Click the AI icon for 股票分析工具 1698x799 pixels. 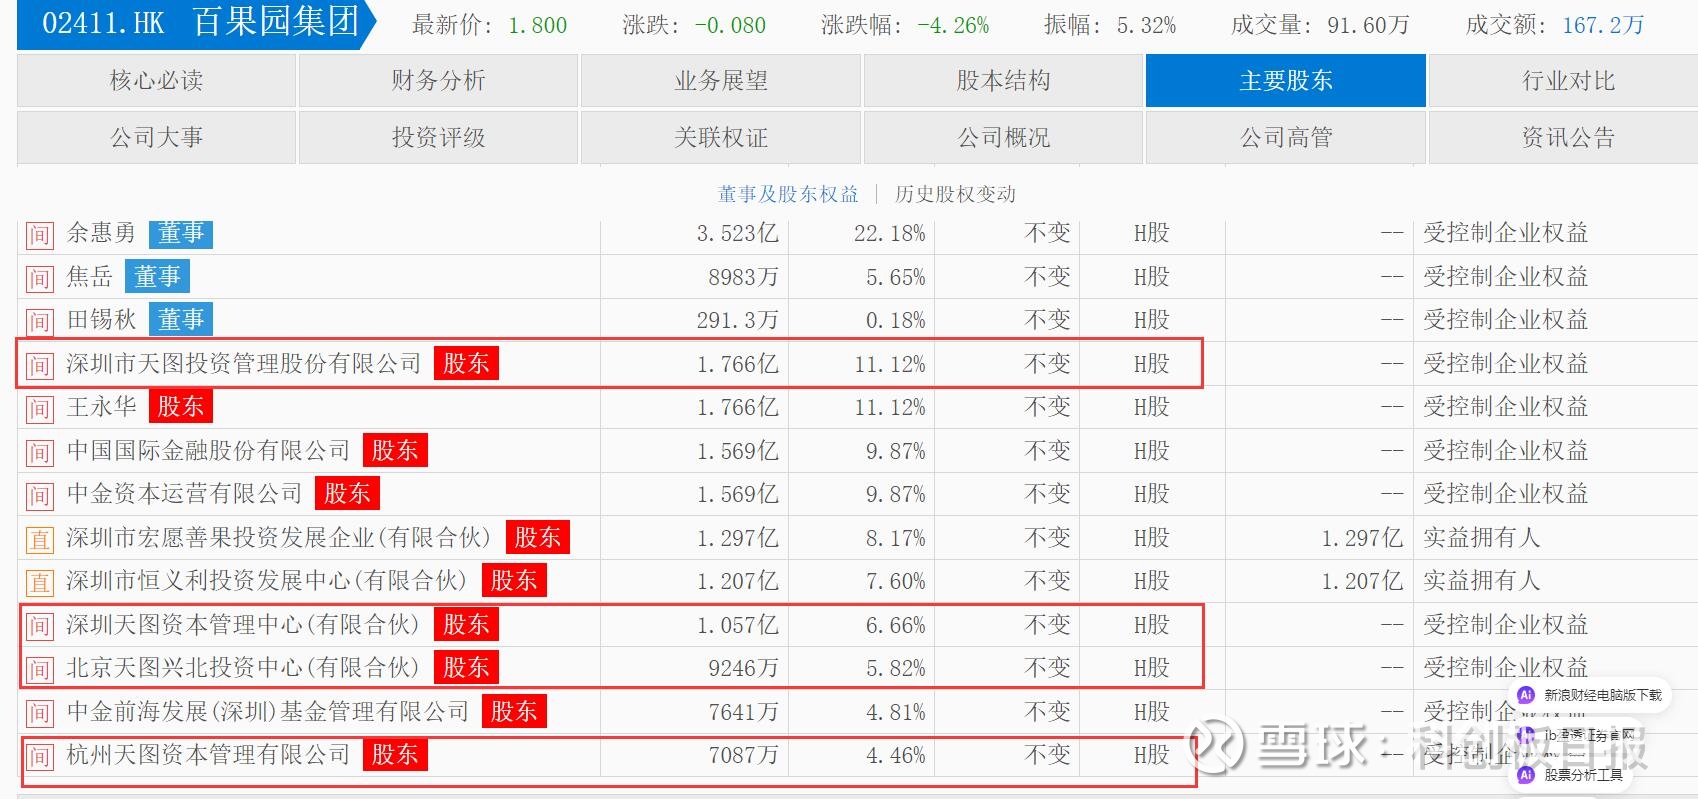[x=1526, y=775]
